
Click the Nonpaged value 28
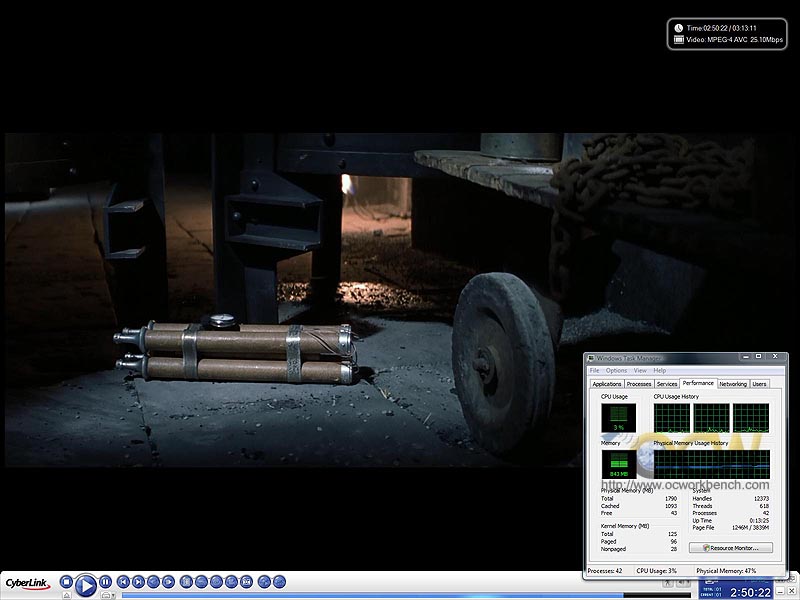[673, 549]
